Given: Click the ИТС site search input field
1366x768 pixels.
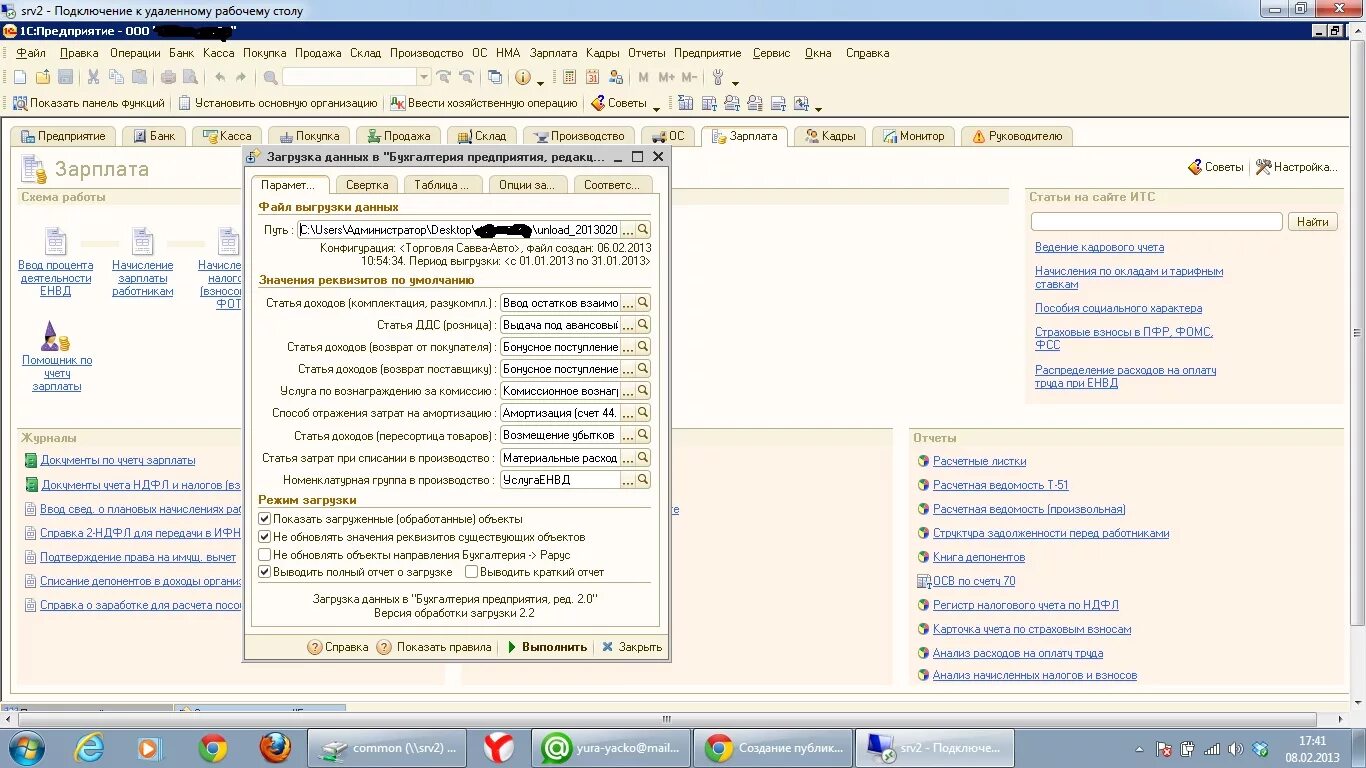Looking at the screenshot, I should click(1157, 222).
